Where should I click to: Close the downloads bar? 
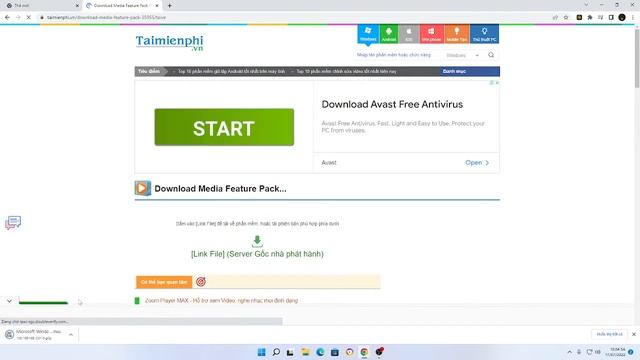pyautogui.click(x=633, y=334)
